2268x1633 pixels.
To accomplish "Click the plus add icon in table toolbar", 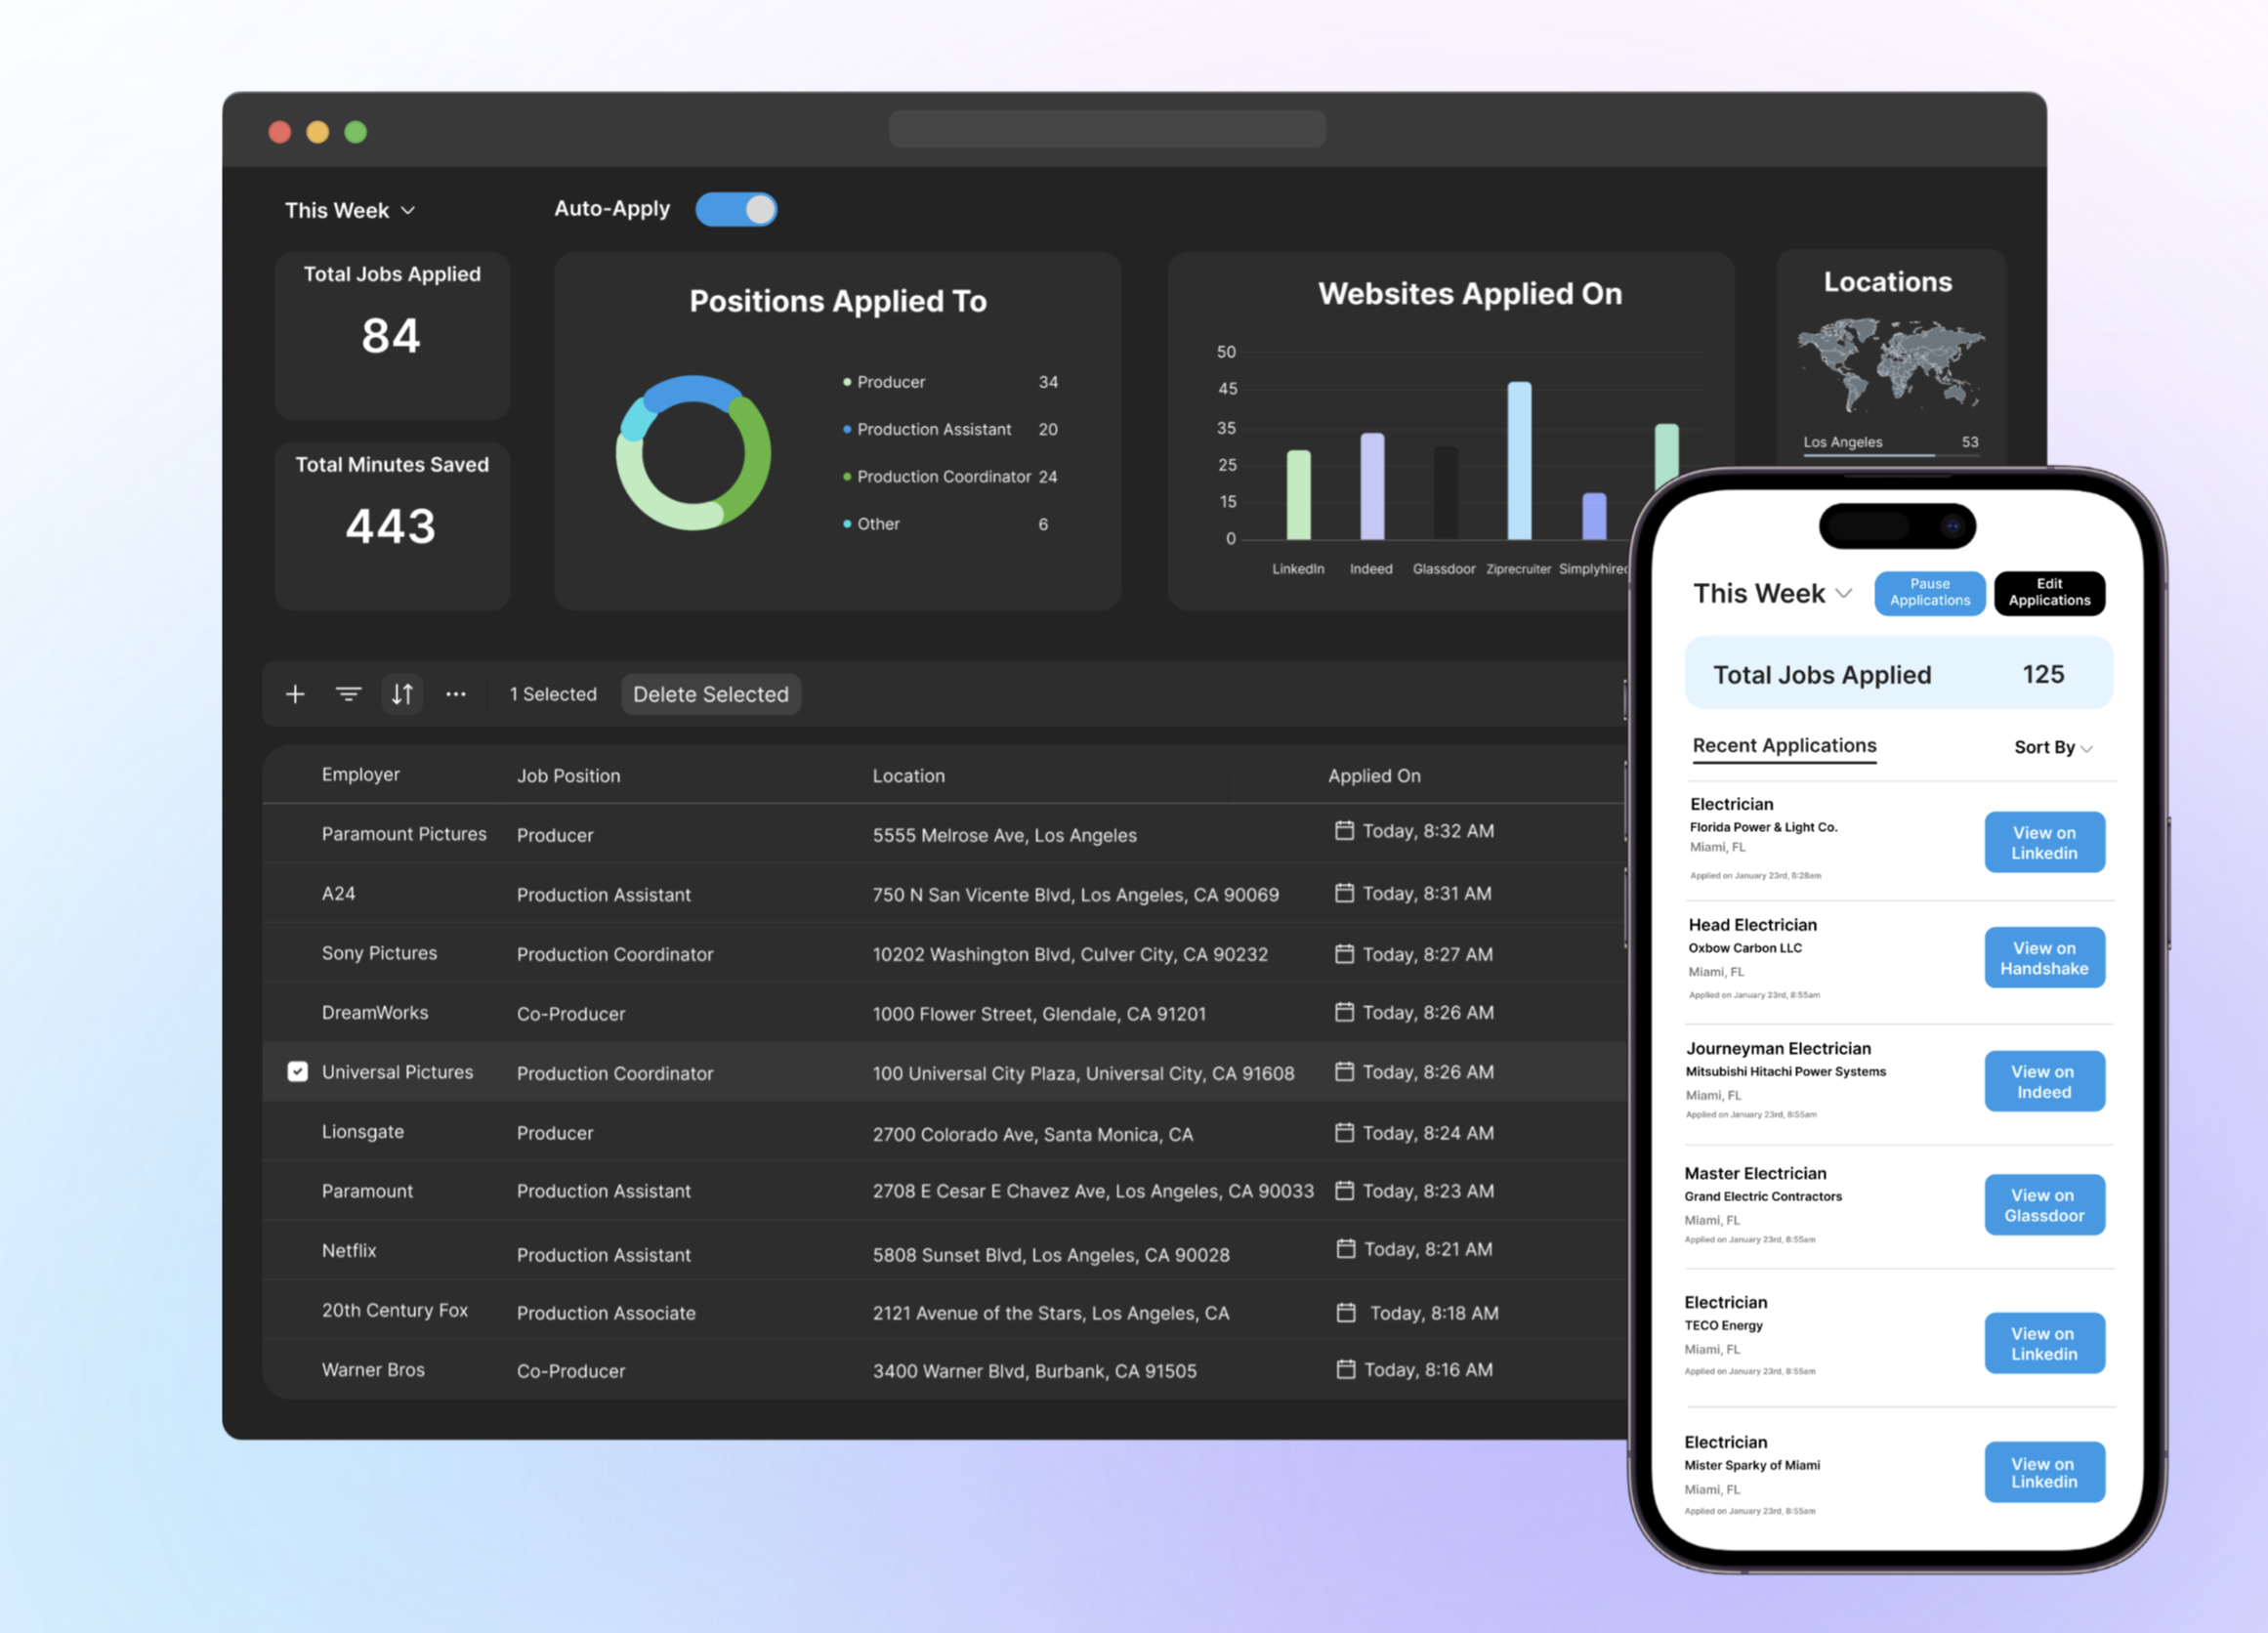I will (295, 694).
